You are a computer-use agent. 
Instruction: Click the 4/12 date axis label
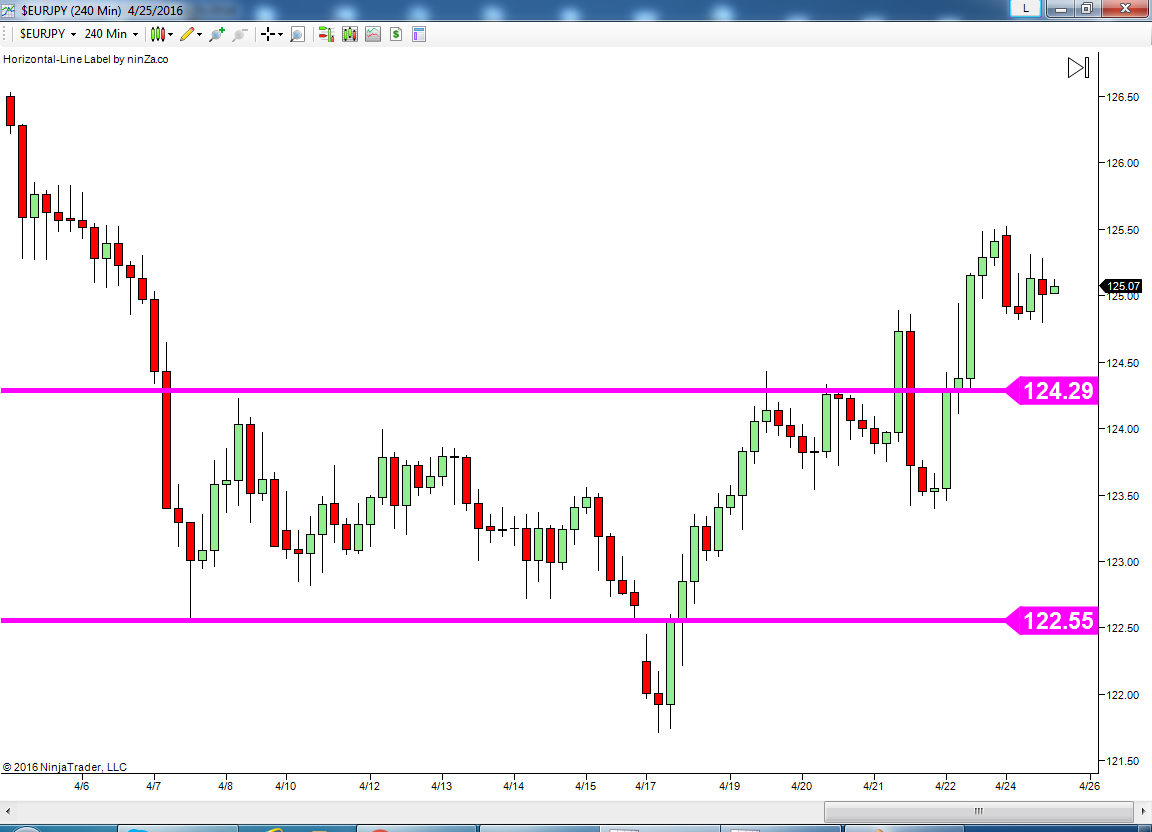tap(370, 786)
